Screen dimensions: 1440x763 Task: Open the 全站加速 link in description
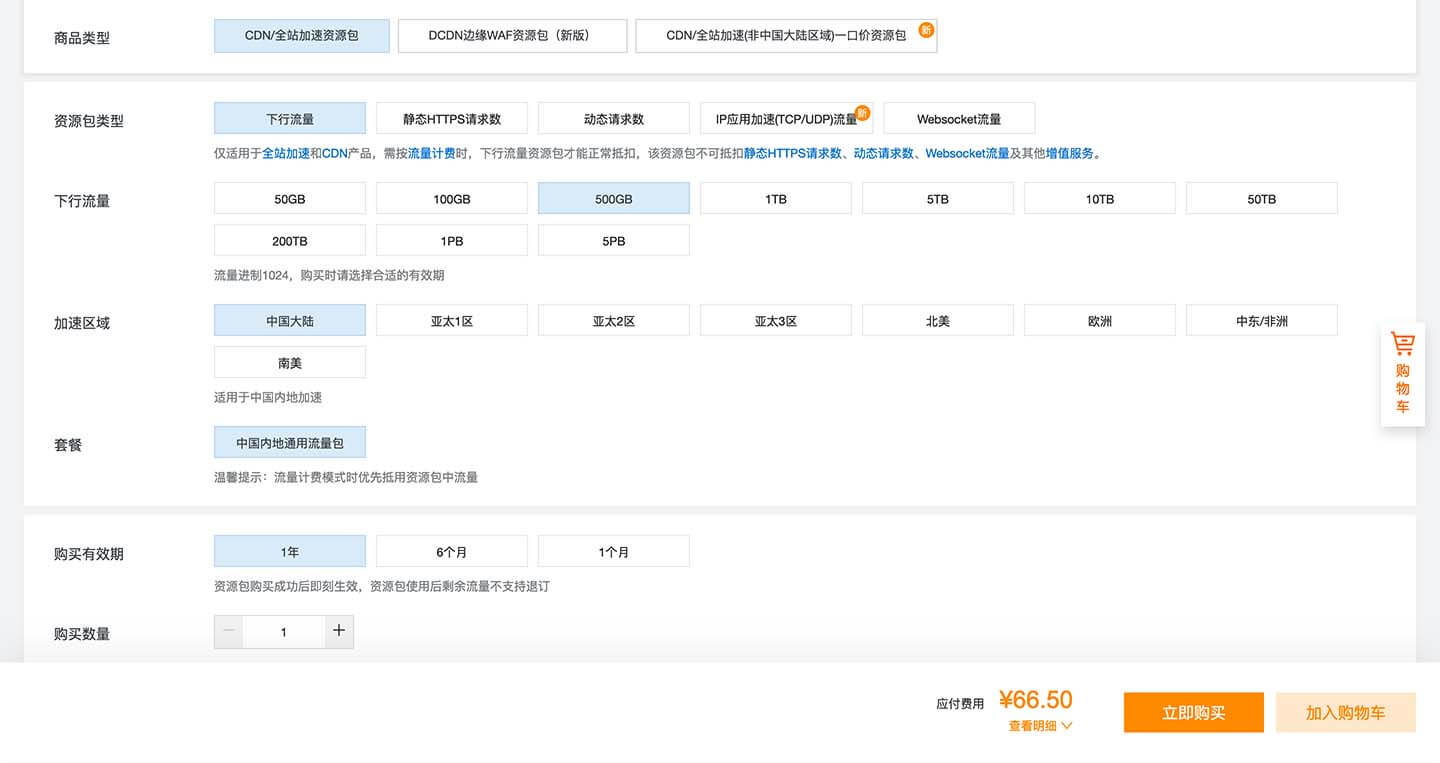point(286,153)
